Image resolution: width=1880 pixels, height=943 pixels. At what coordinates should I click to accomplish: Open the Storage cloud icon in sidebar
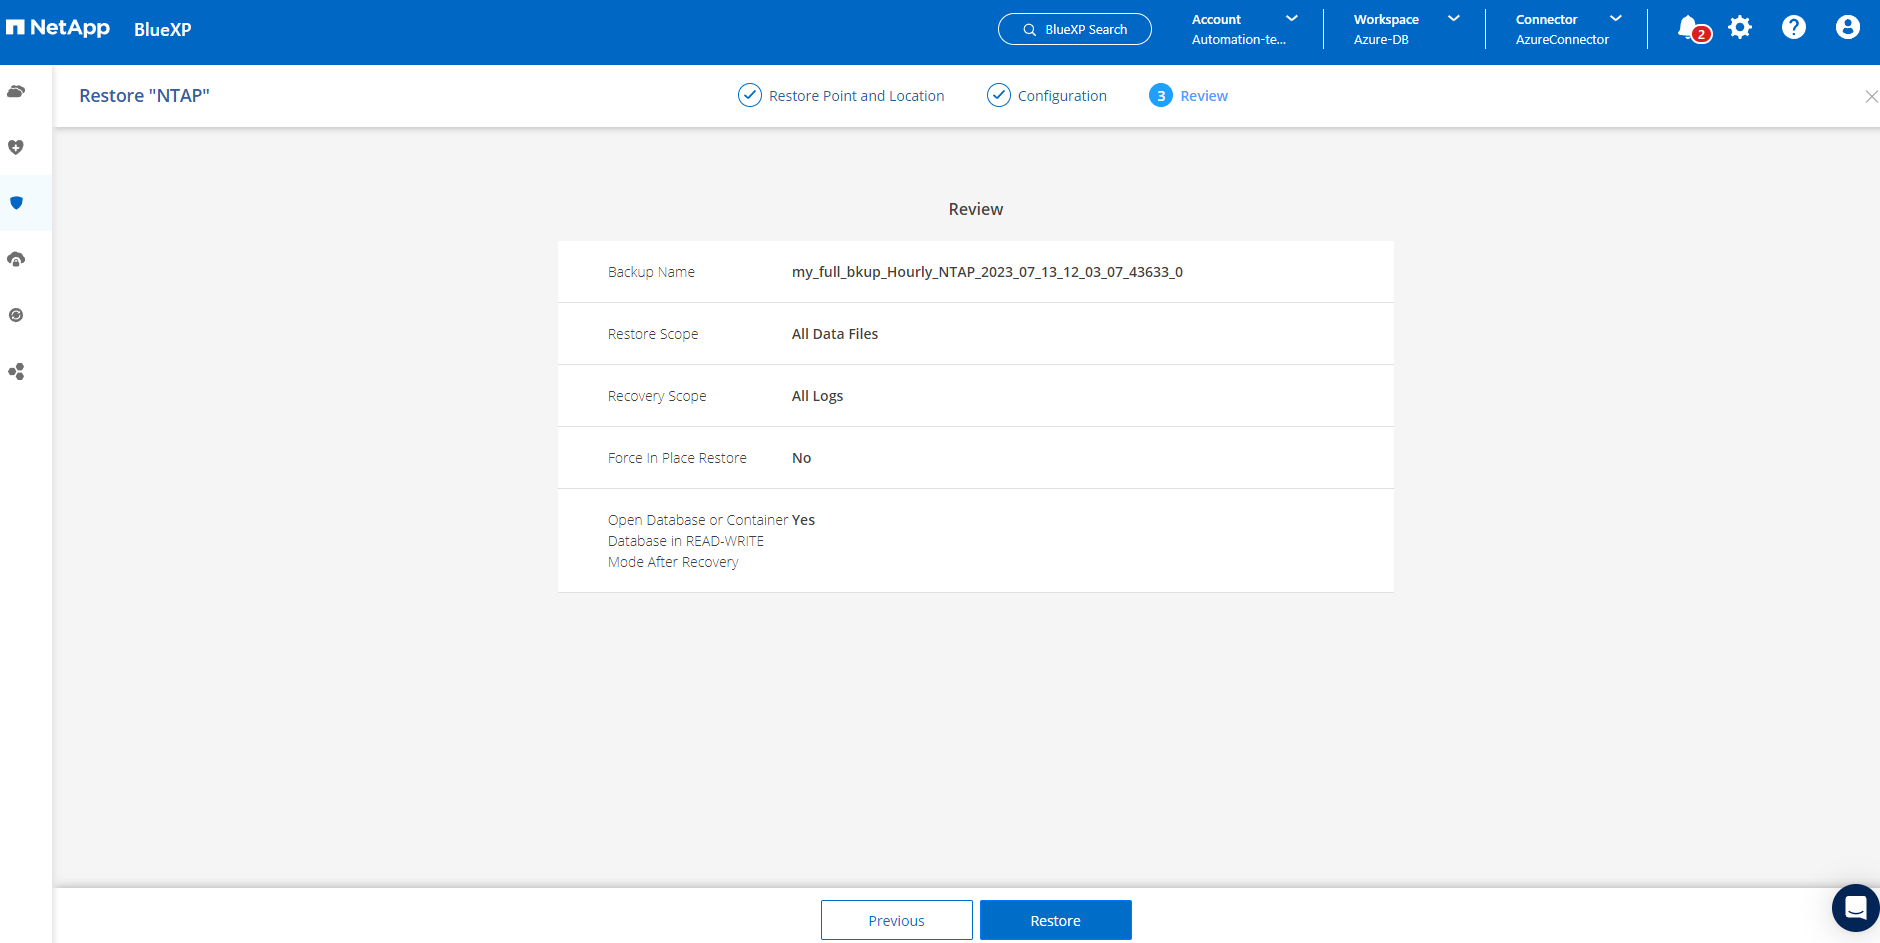point(16,92)
